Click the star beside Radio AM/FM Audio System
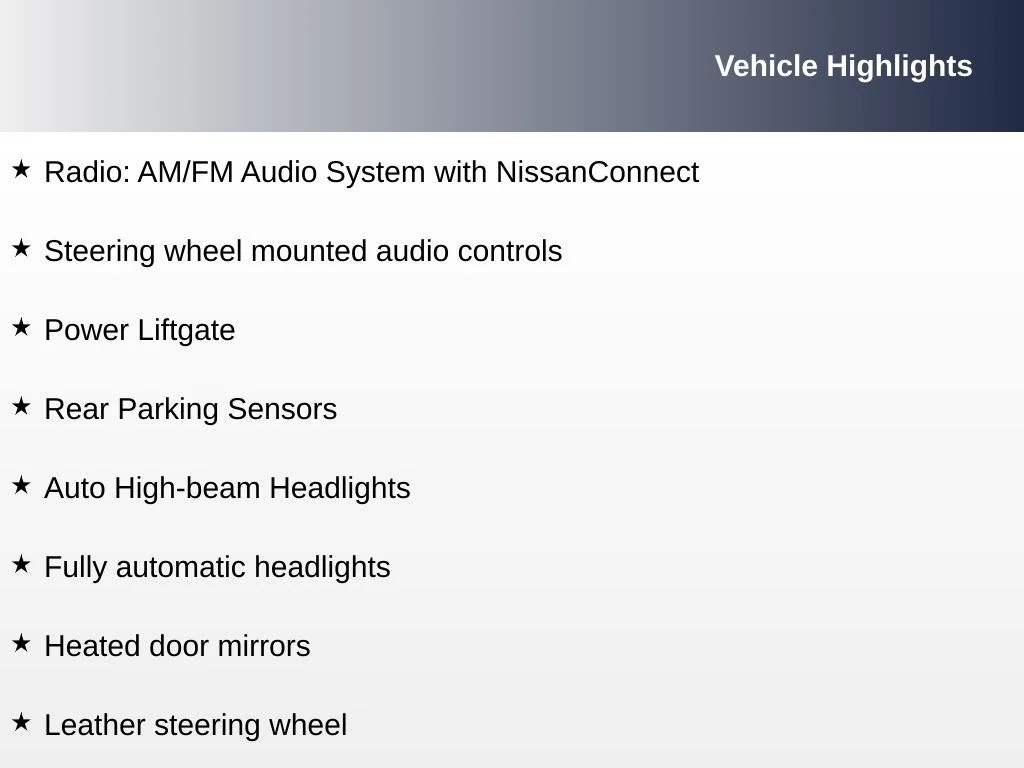1024x768 pixels. click(21, 169)
